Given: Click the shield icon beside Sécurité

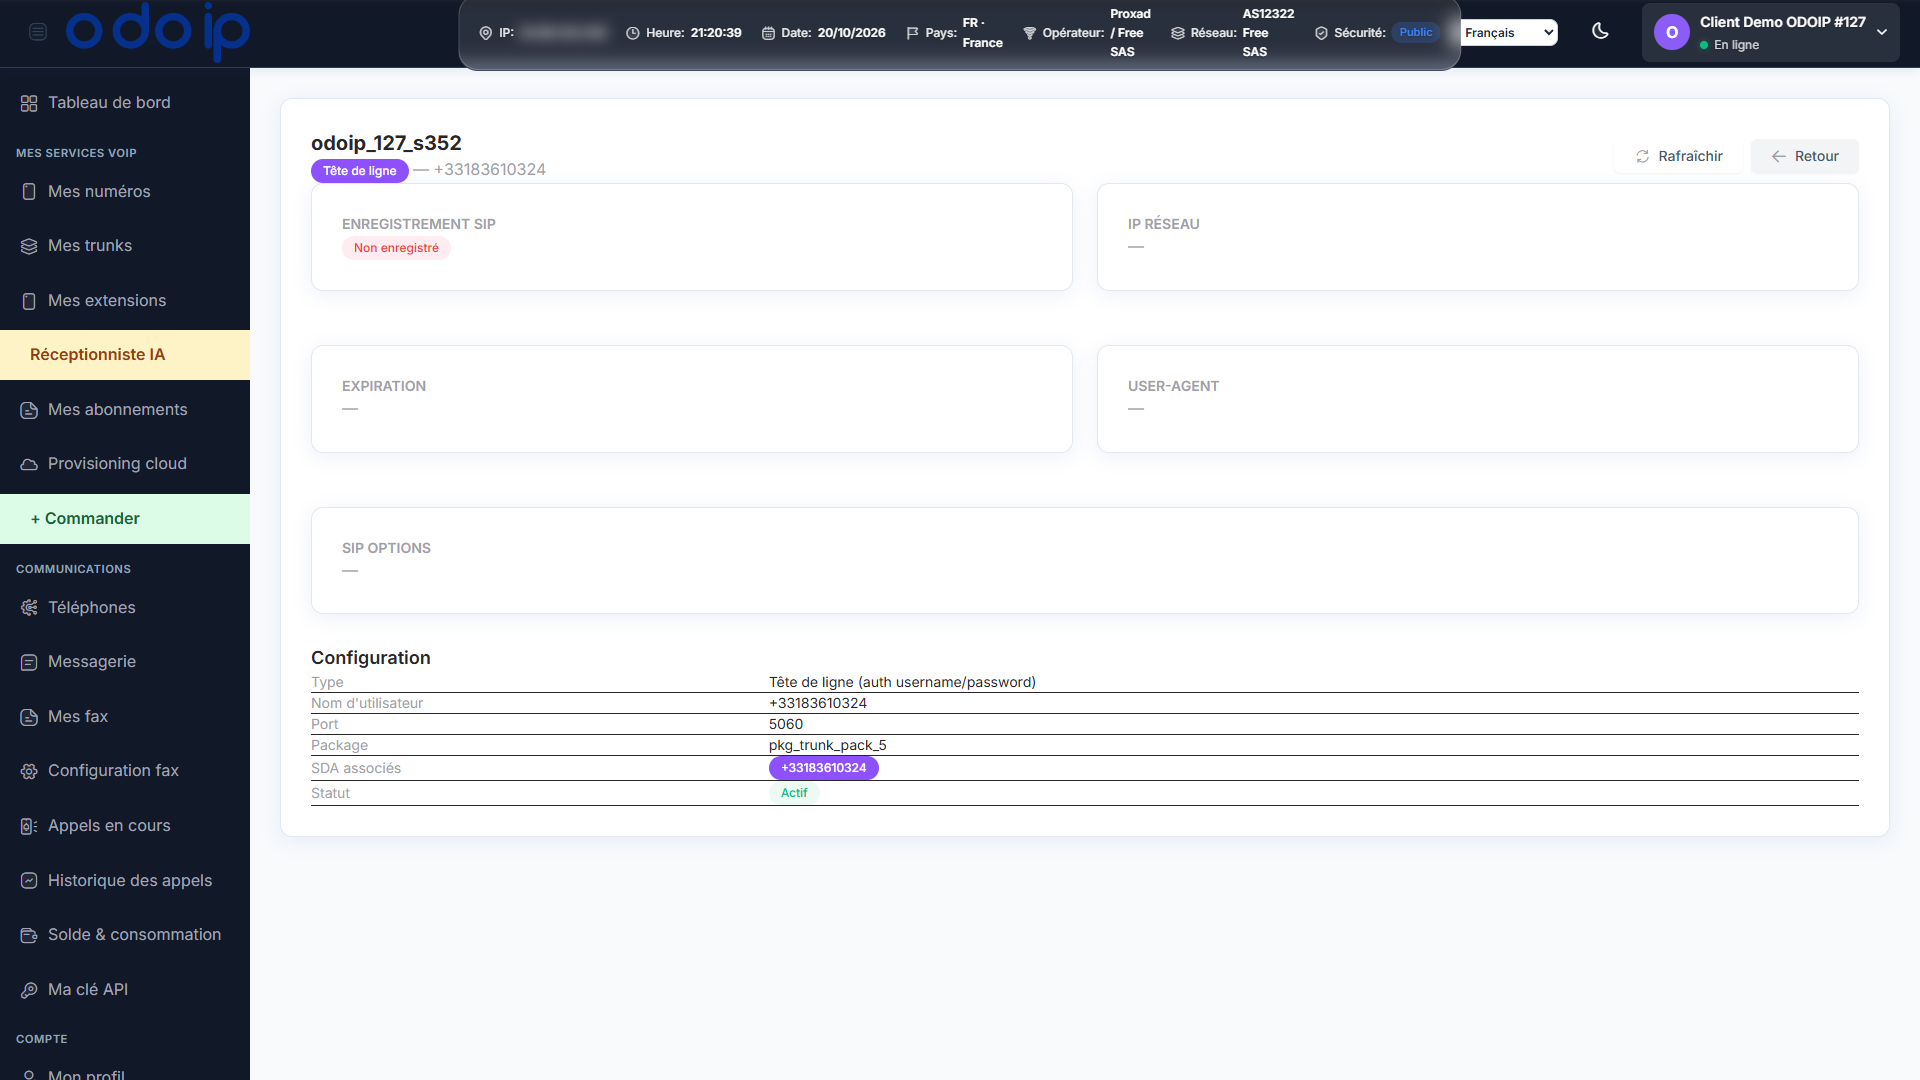Looking at the screenshot, I should click(x=1321, y=33).
